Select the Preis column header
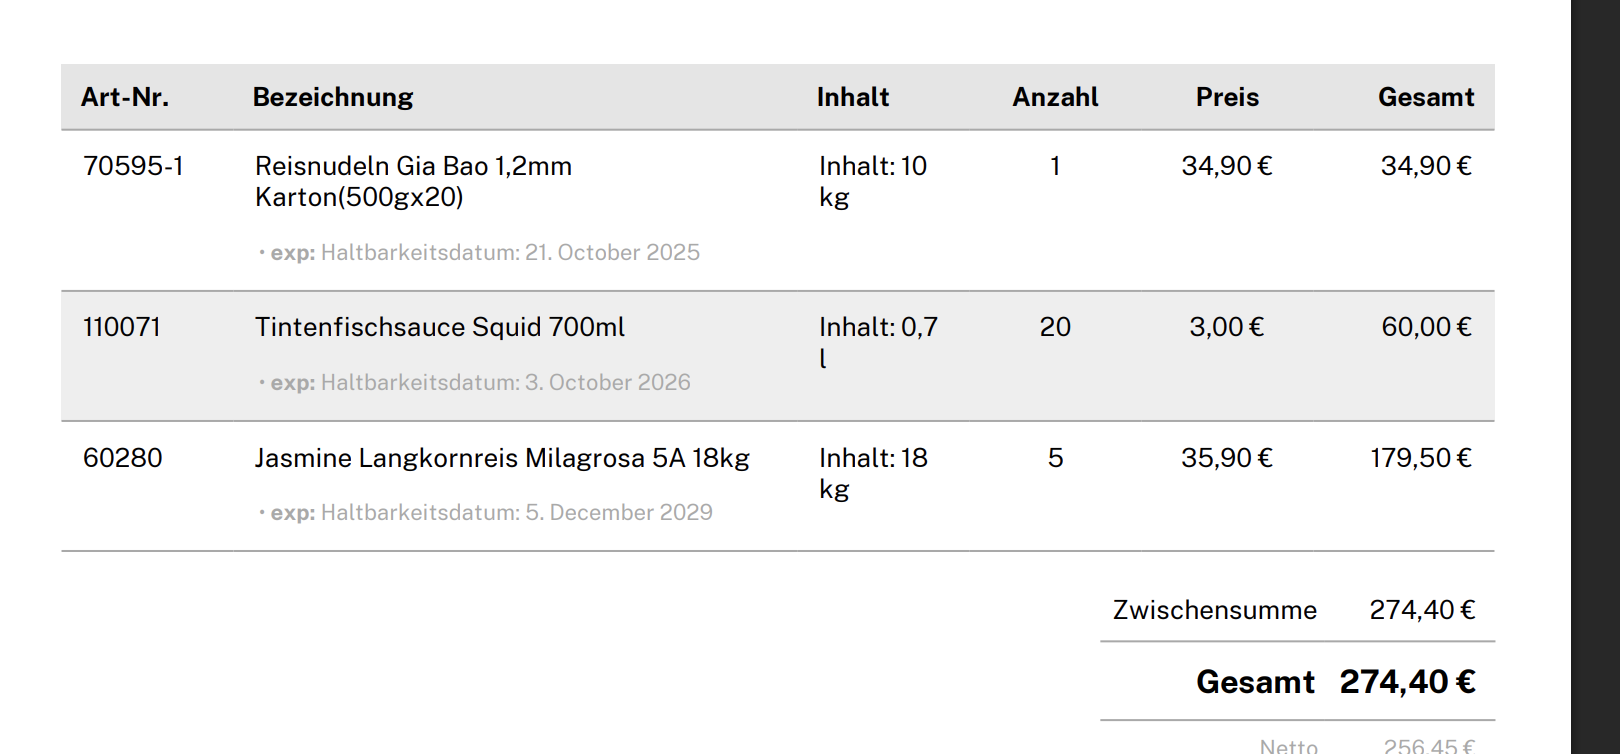The height and width of the screenshot is (754, 1620). (x=1227, y=97)
